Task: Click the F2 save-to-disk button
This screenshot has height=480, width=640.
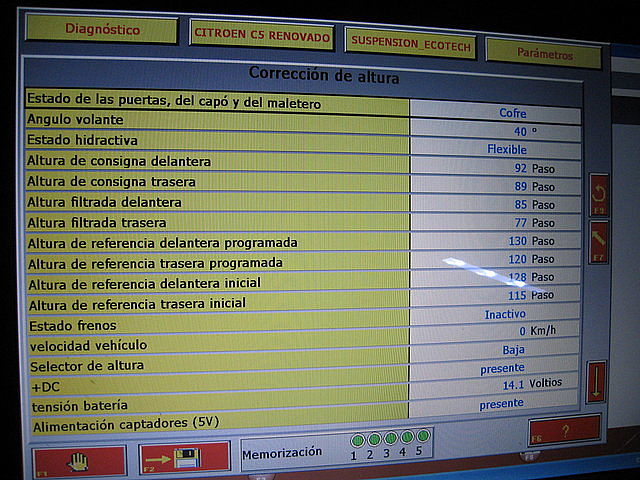Action: (185, 459)
